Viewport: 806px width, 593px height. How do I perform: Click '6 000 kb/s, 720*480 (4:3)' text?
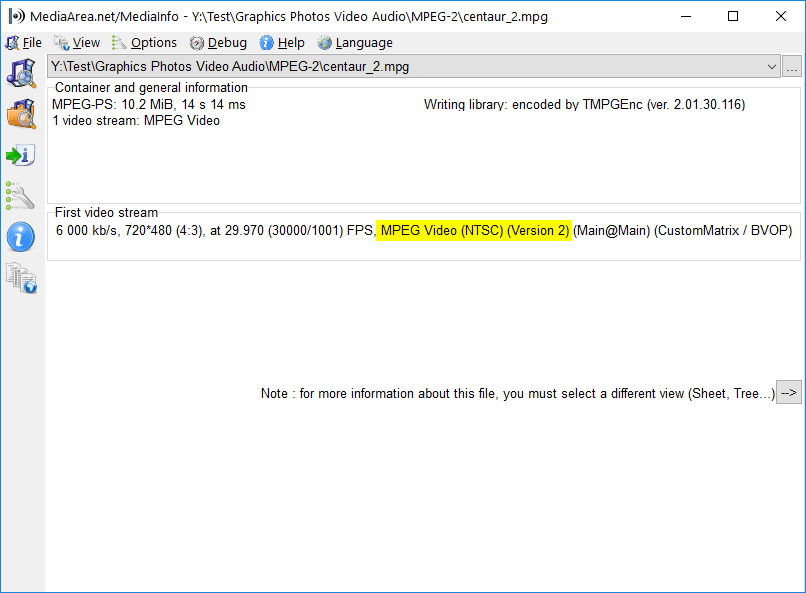pyautogui.click(x=131, y=230)
